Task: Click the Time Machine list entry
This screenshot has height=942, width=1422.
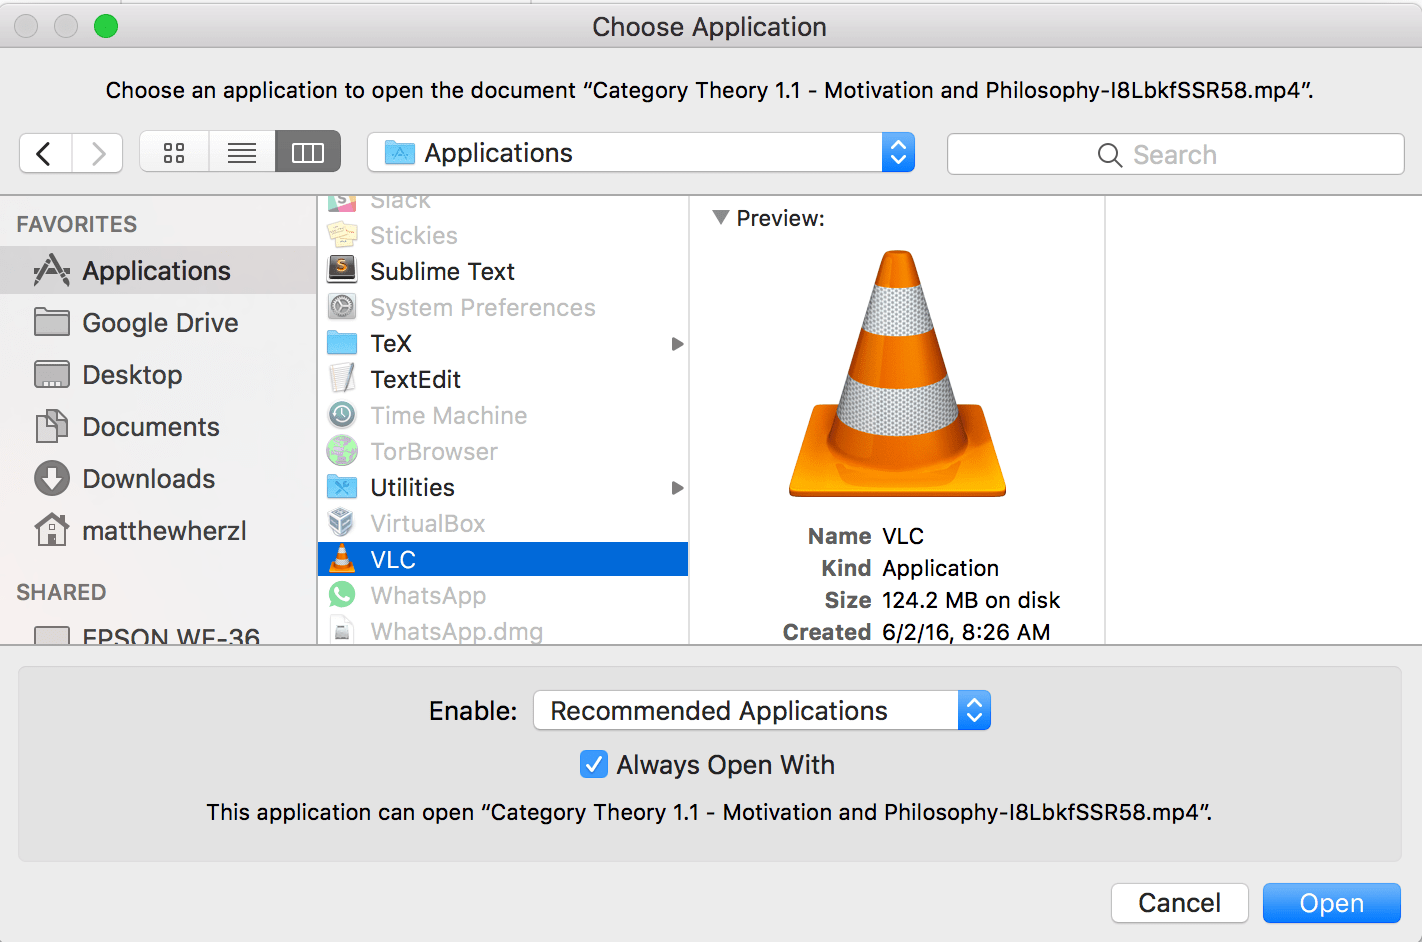Action: (x=503, y=415)
